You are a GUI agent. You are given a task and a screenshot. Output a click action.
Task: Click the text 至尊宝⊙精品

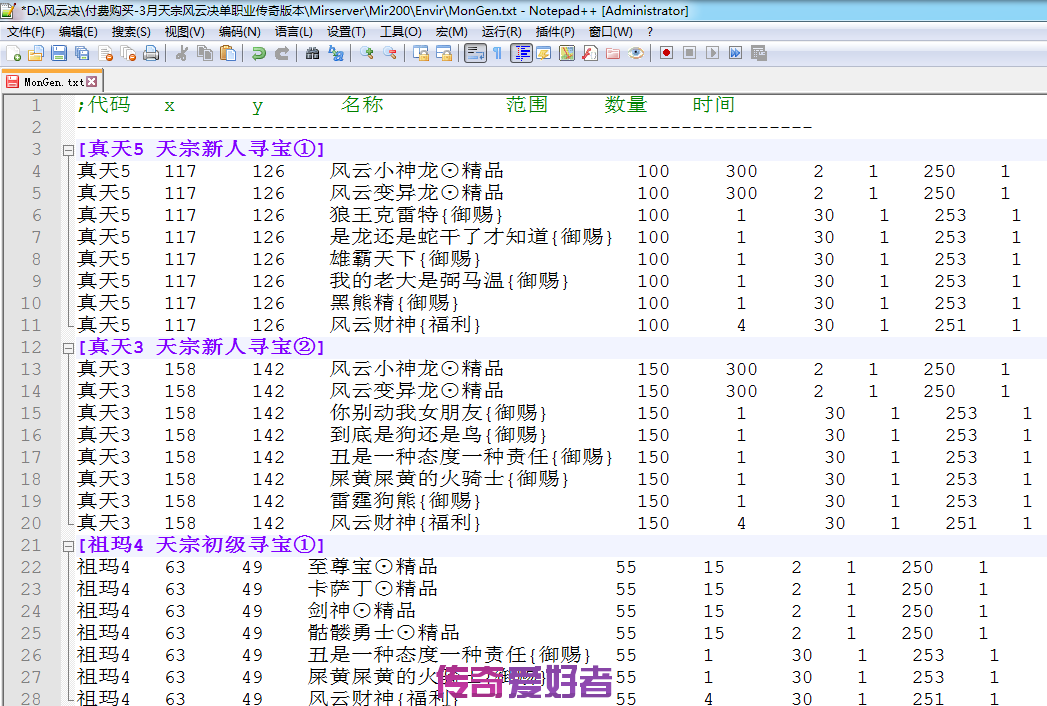(373, 567)
